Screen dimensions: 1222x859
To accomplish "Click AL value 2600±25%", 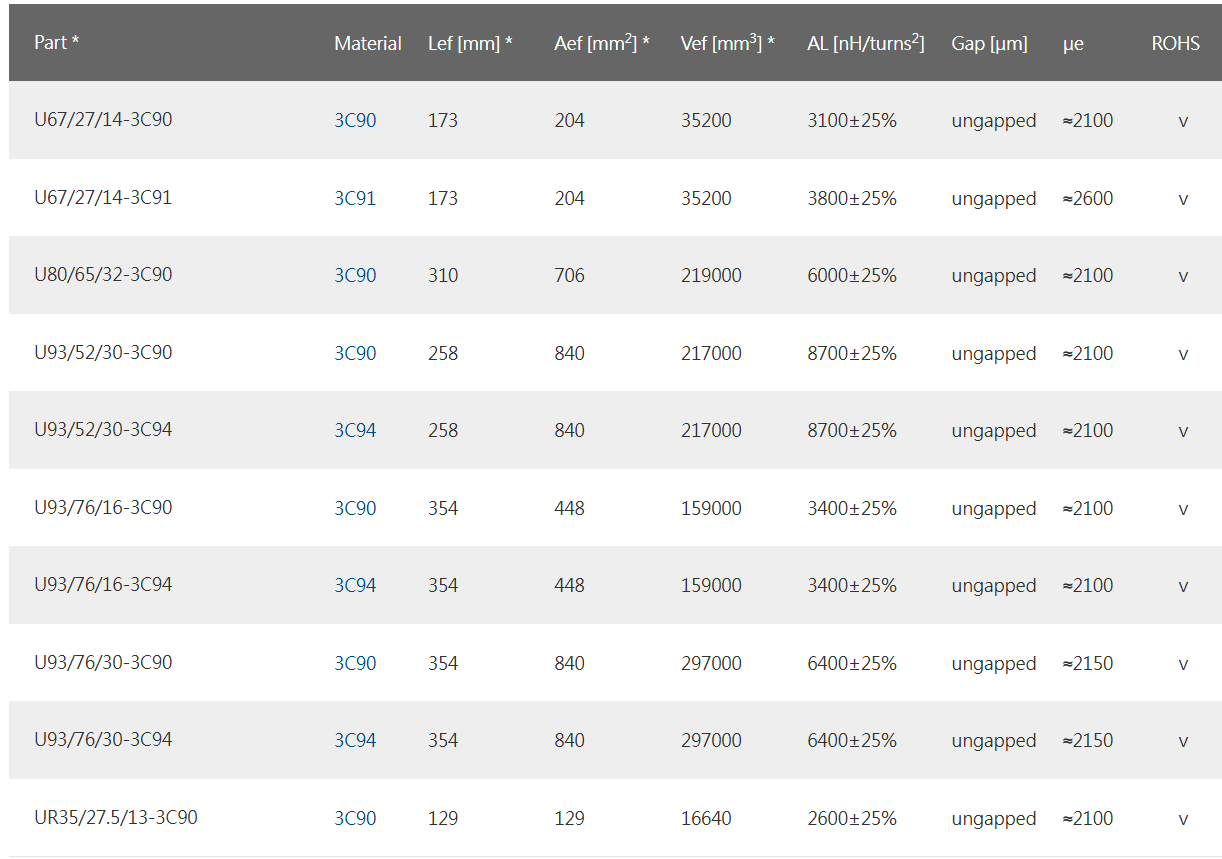I will pos(852,818).
